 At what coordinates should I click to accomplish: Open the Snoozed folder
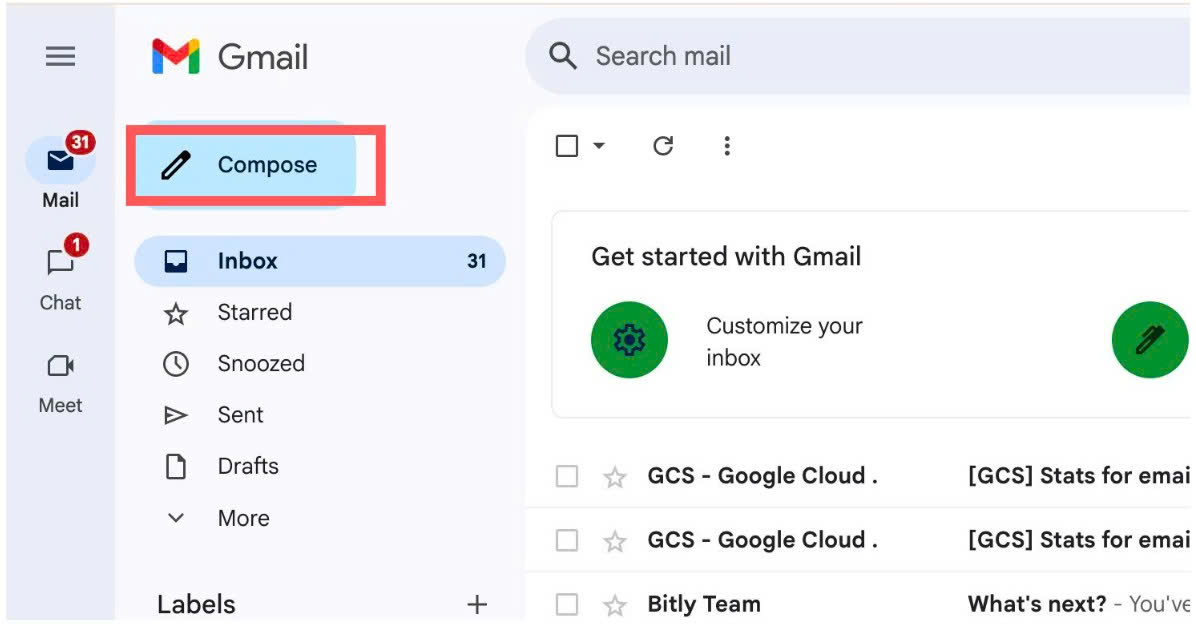tap(320, 364)
